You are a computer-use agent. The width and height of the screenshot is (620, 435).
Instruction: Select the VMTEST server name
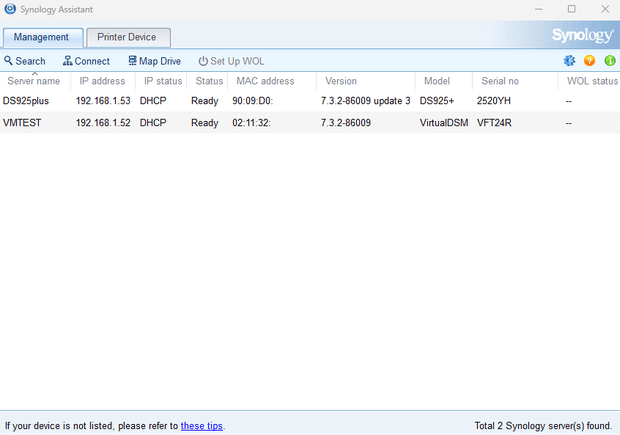[x=22, y=123]
